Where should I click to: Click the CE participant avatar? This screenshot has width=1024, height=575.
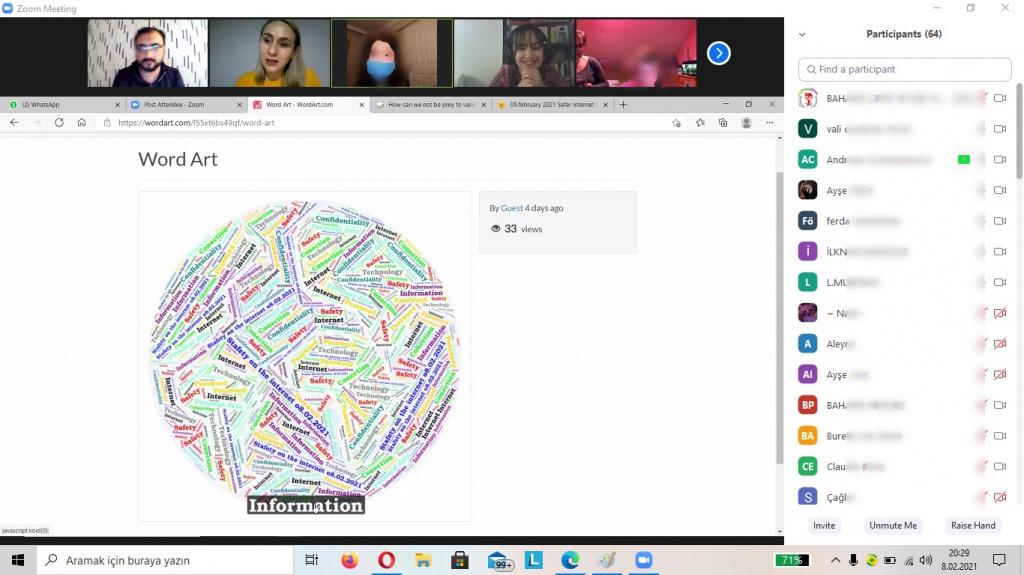pos(808,467)
